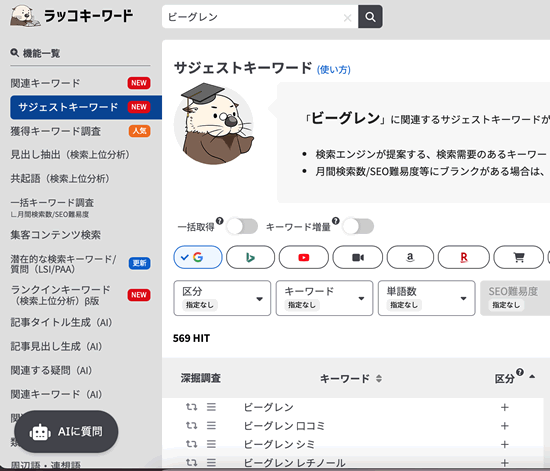Viewport: 550px width, 471px height.
Task: Select the Rakuten suggest source icon
Action: click(464, 257)
